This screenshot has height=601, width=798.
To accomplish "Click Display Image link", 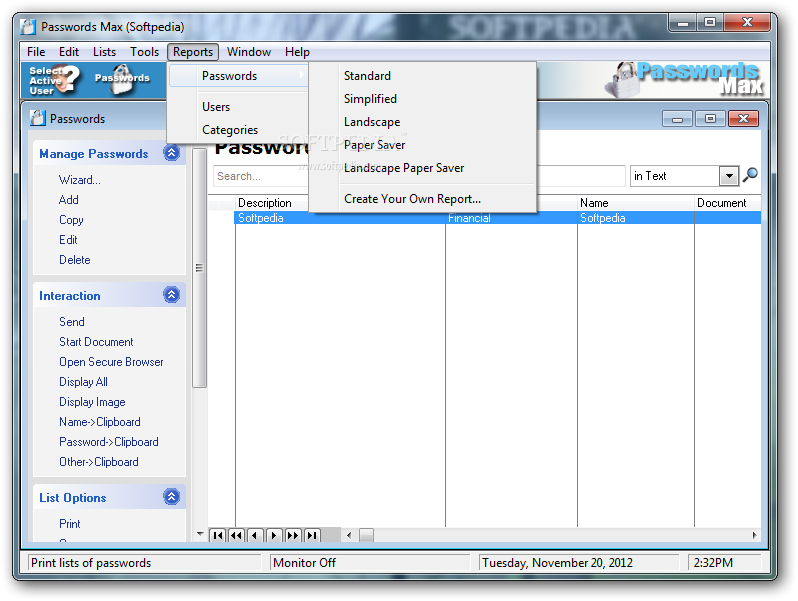I will (x=92, y=402).
